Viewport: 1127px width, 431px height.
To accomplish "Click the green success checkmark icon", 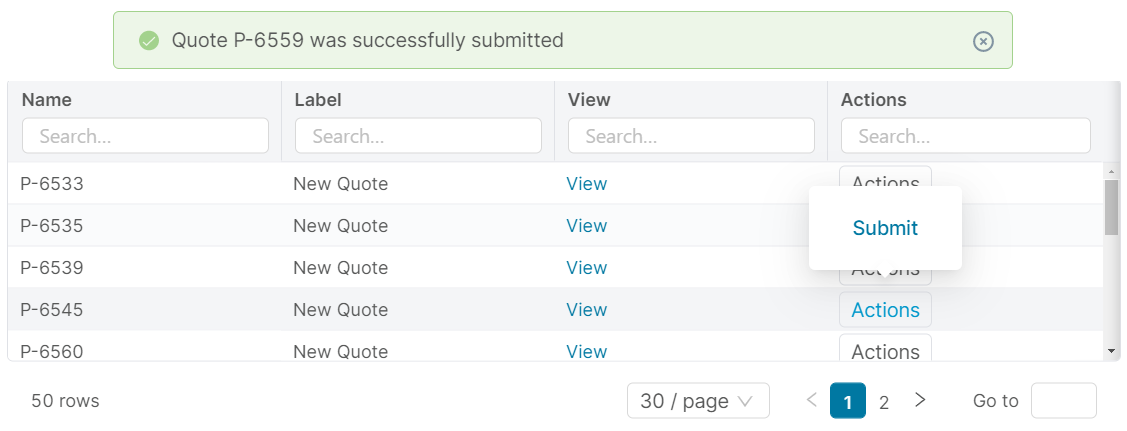I will 149,41.
